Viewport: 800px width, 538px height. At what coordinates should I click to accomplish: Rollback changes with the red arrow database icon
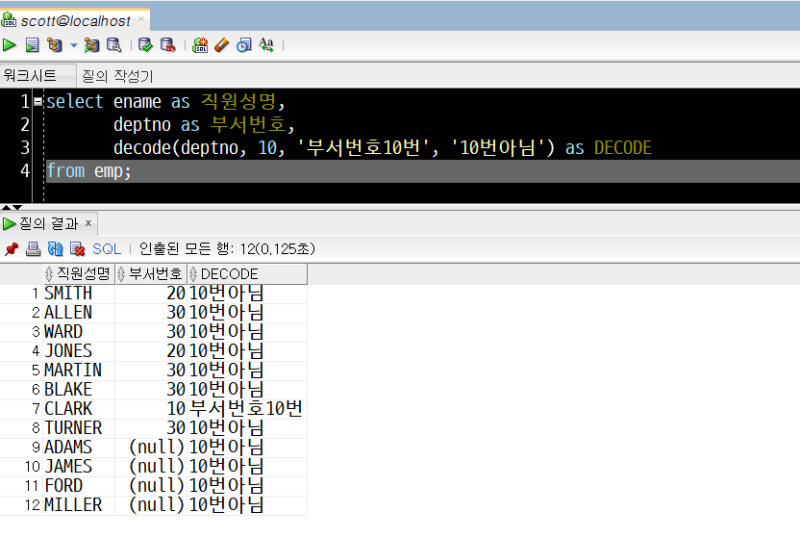168,45
